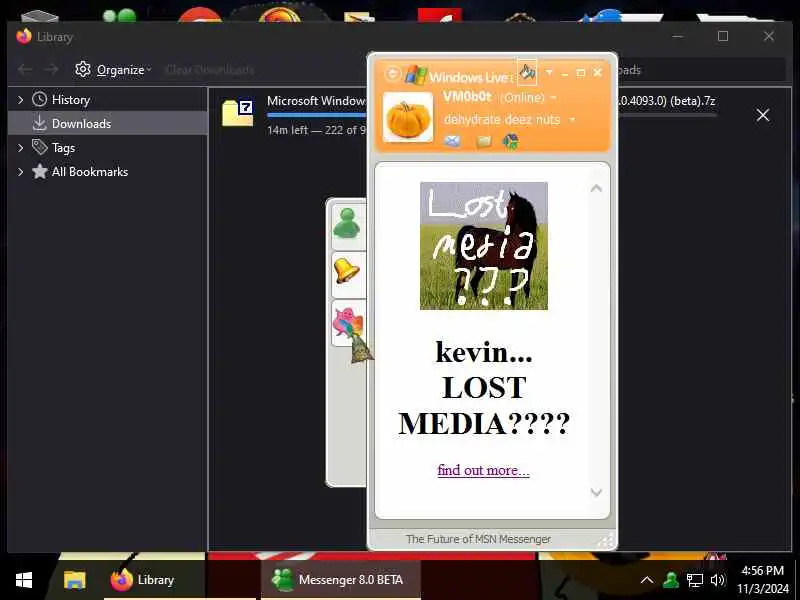Click Clear Downloads in Library toolbar

[x=210, y=69]
